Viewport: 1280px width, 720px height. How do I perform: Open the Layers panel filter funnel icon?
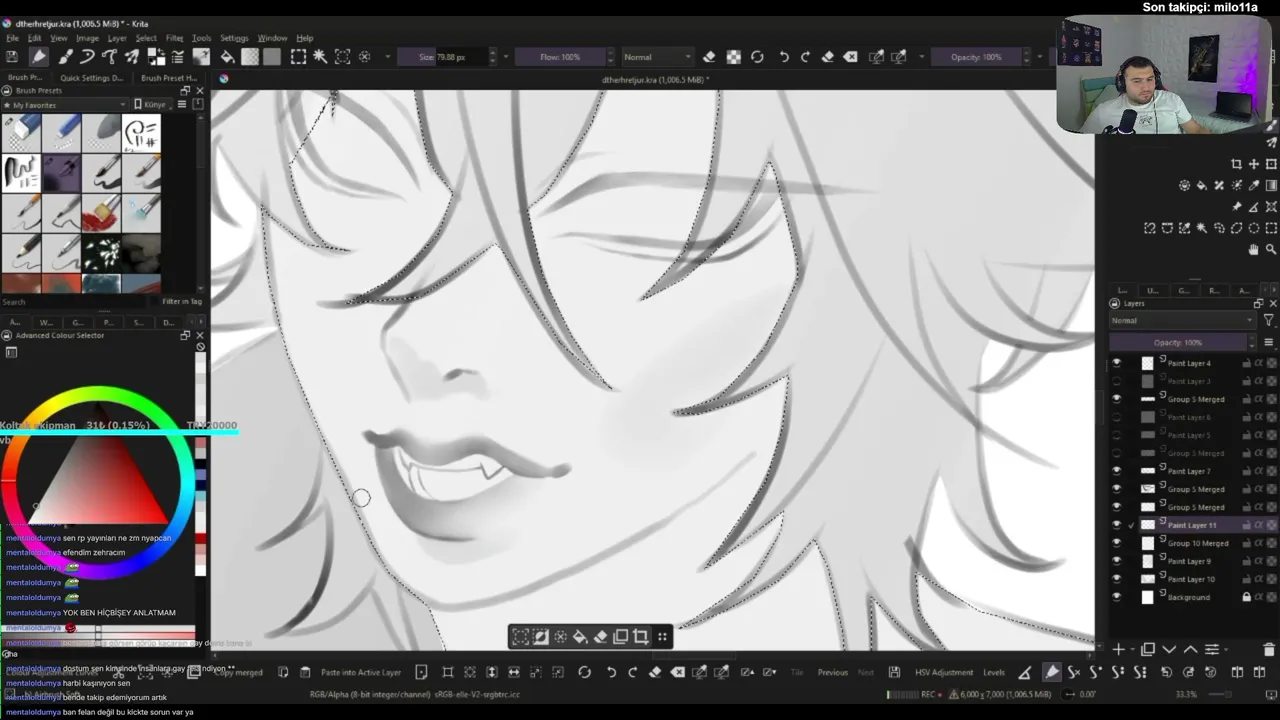pos(1269,320)
